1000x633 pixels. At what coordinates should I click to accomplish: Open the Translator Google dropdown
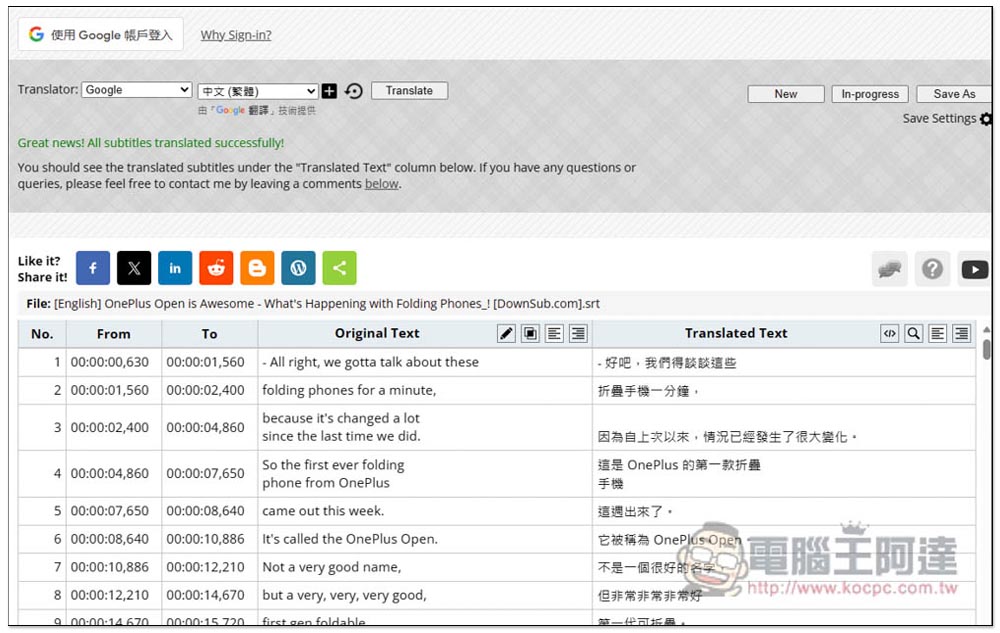(x=136, y=90)
